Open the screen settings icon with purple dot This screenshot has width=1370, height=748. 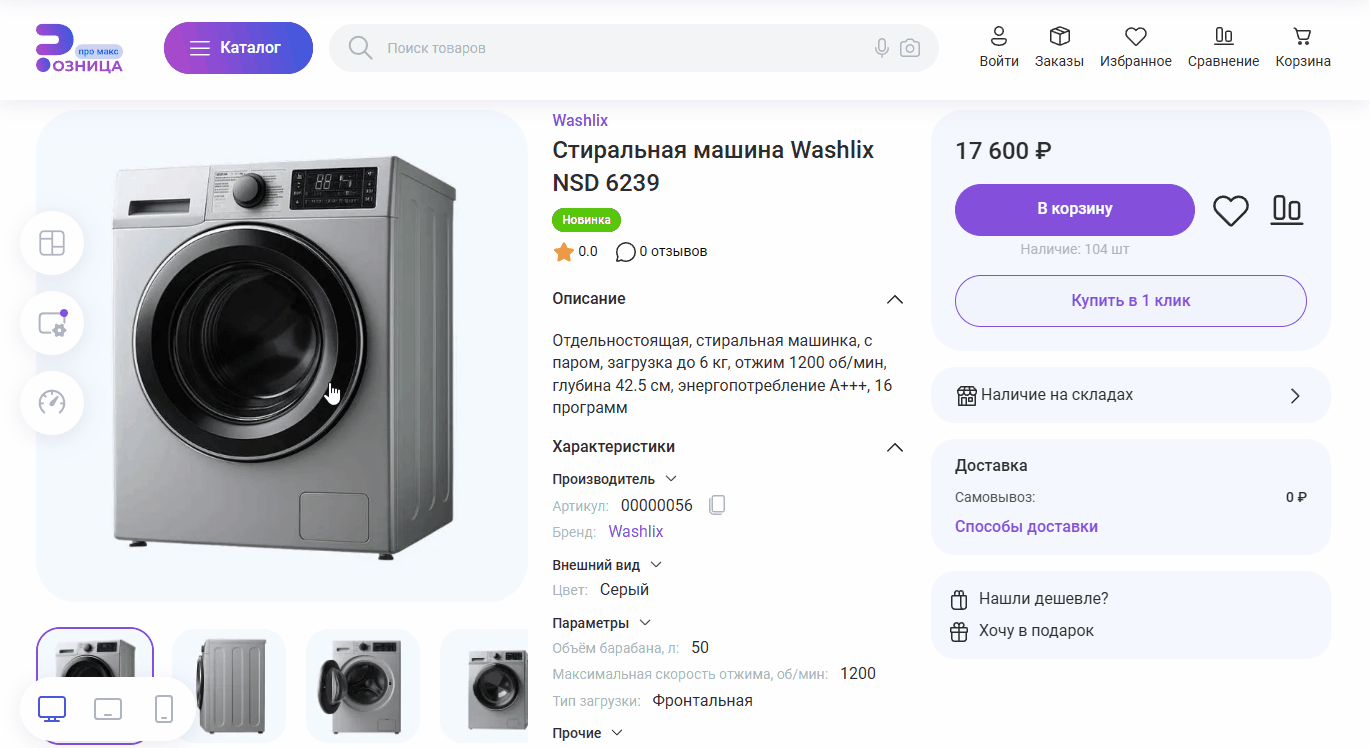tap(52, 322)
